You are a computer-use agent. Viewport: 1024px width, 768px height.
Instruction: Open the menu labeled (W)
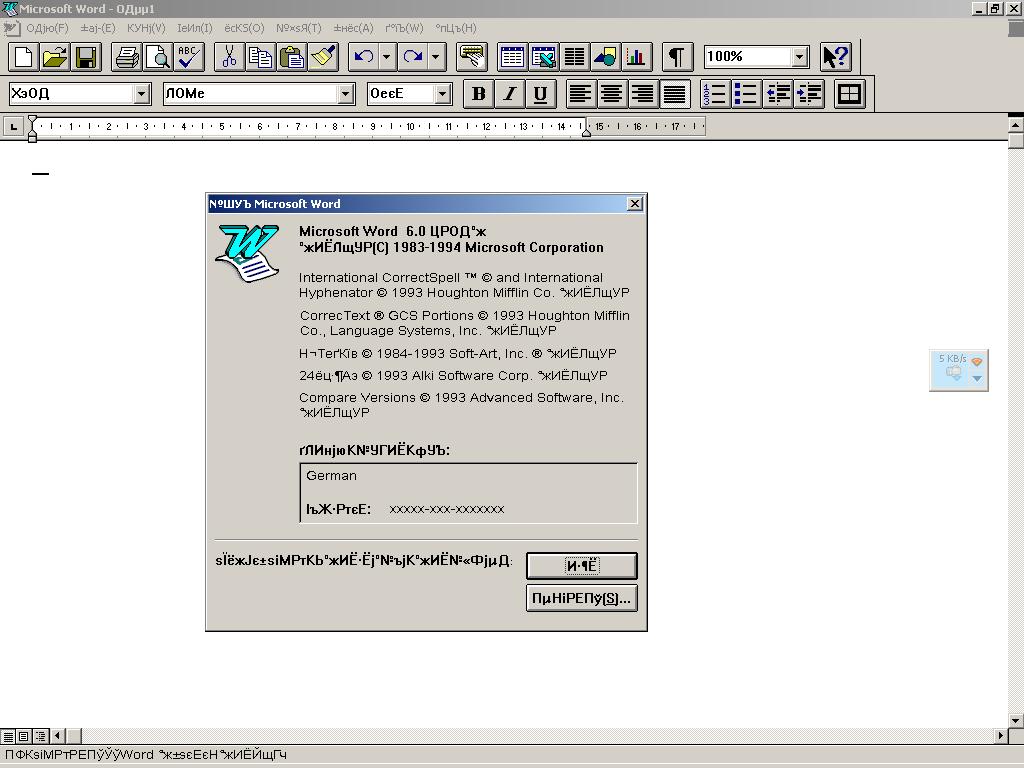tap(404, 28)
